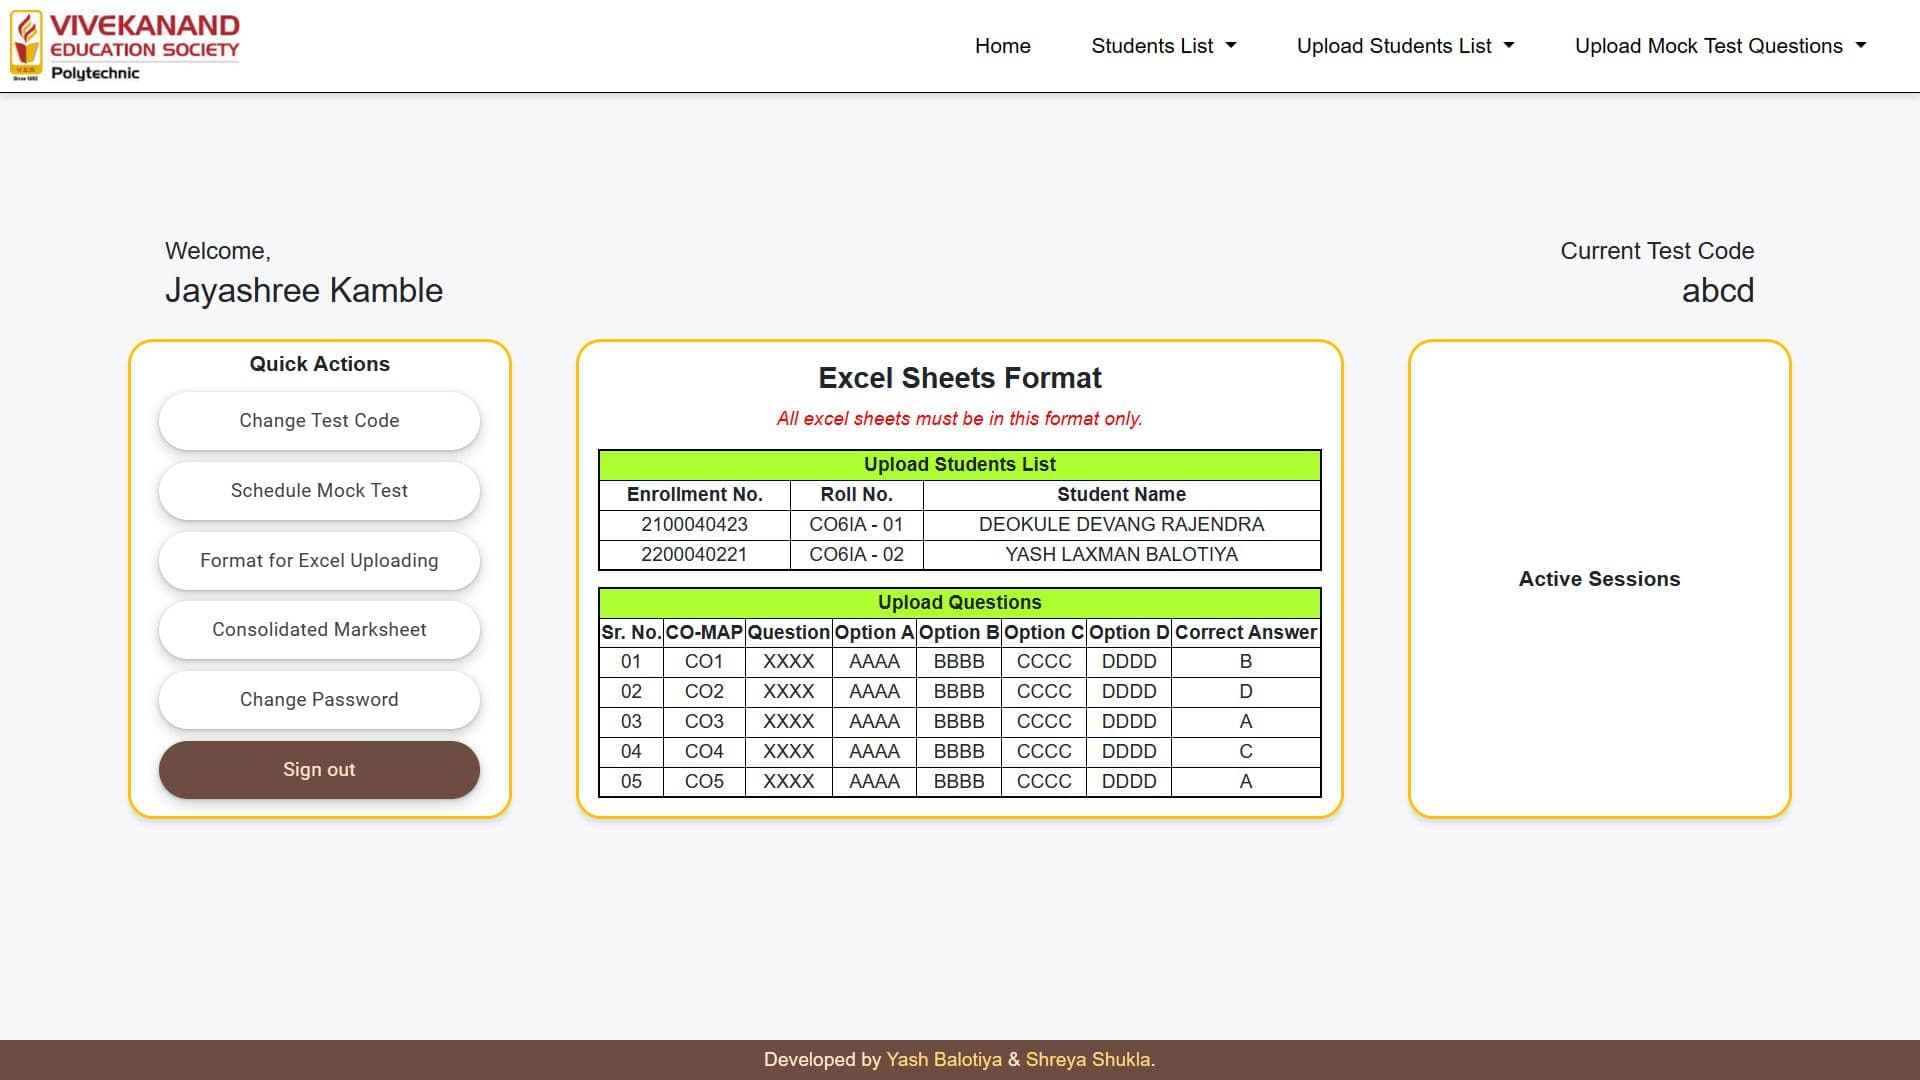Open the Upload Mock Test Questions dropdown

tap(1721, 46)
